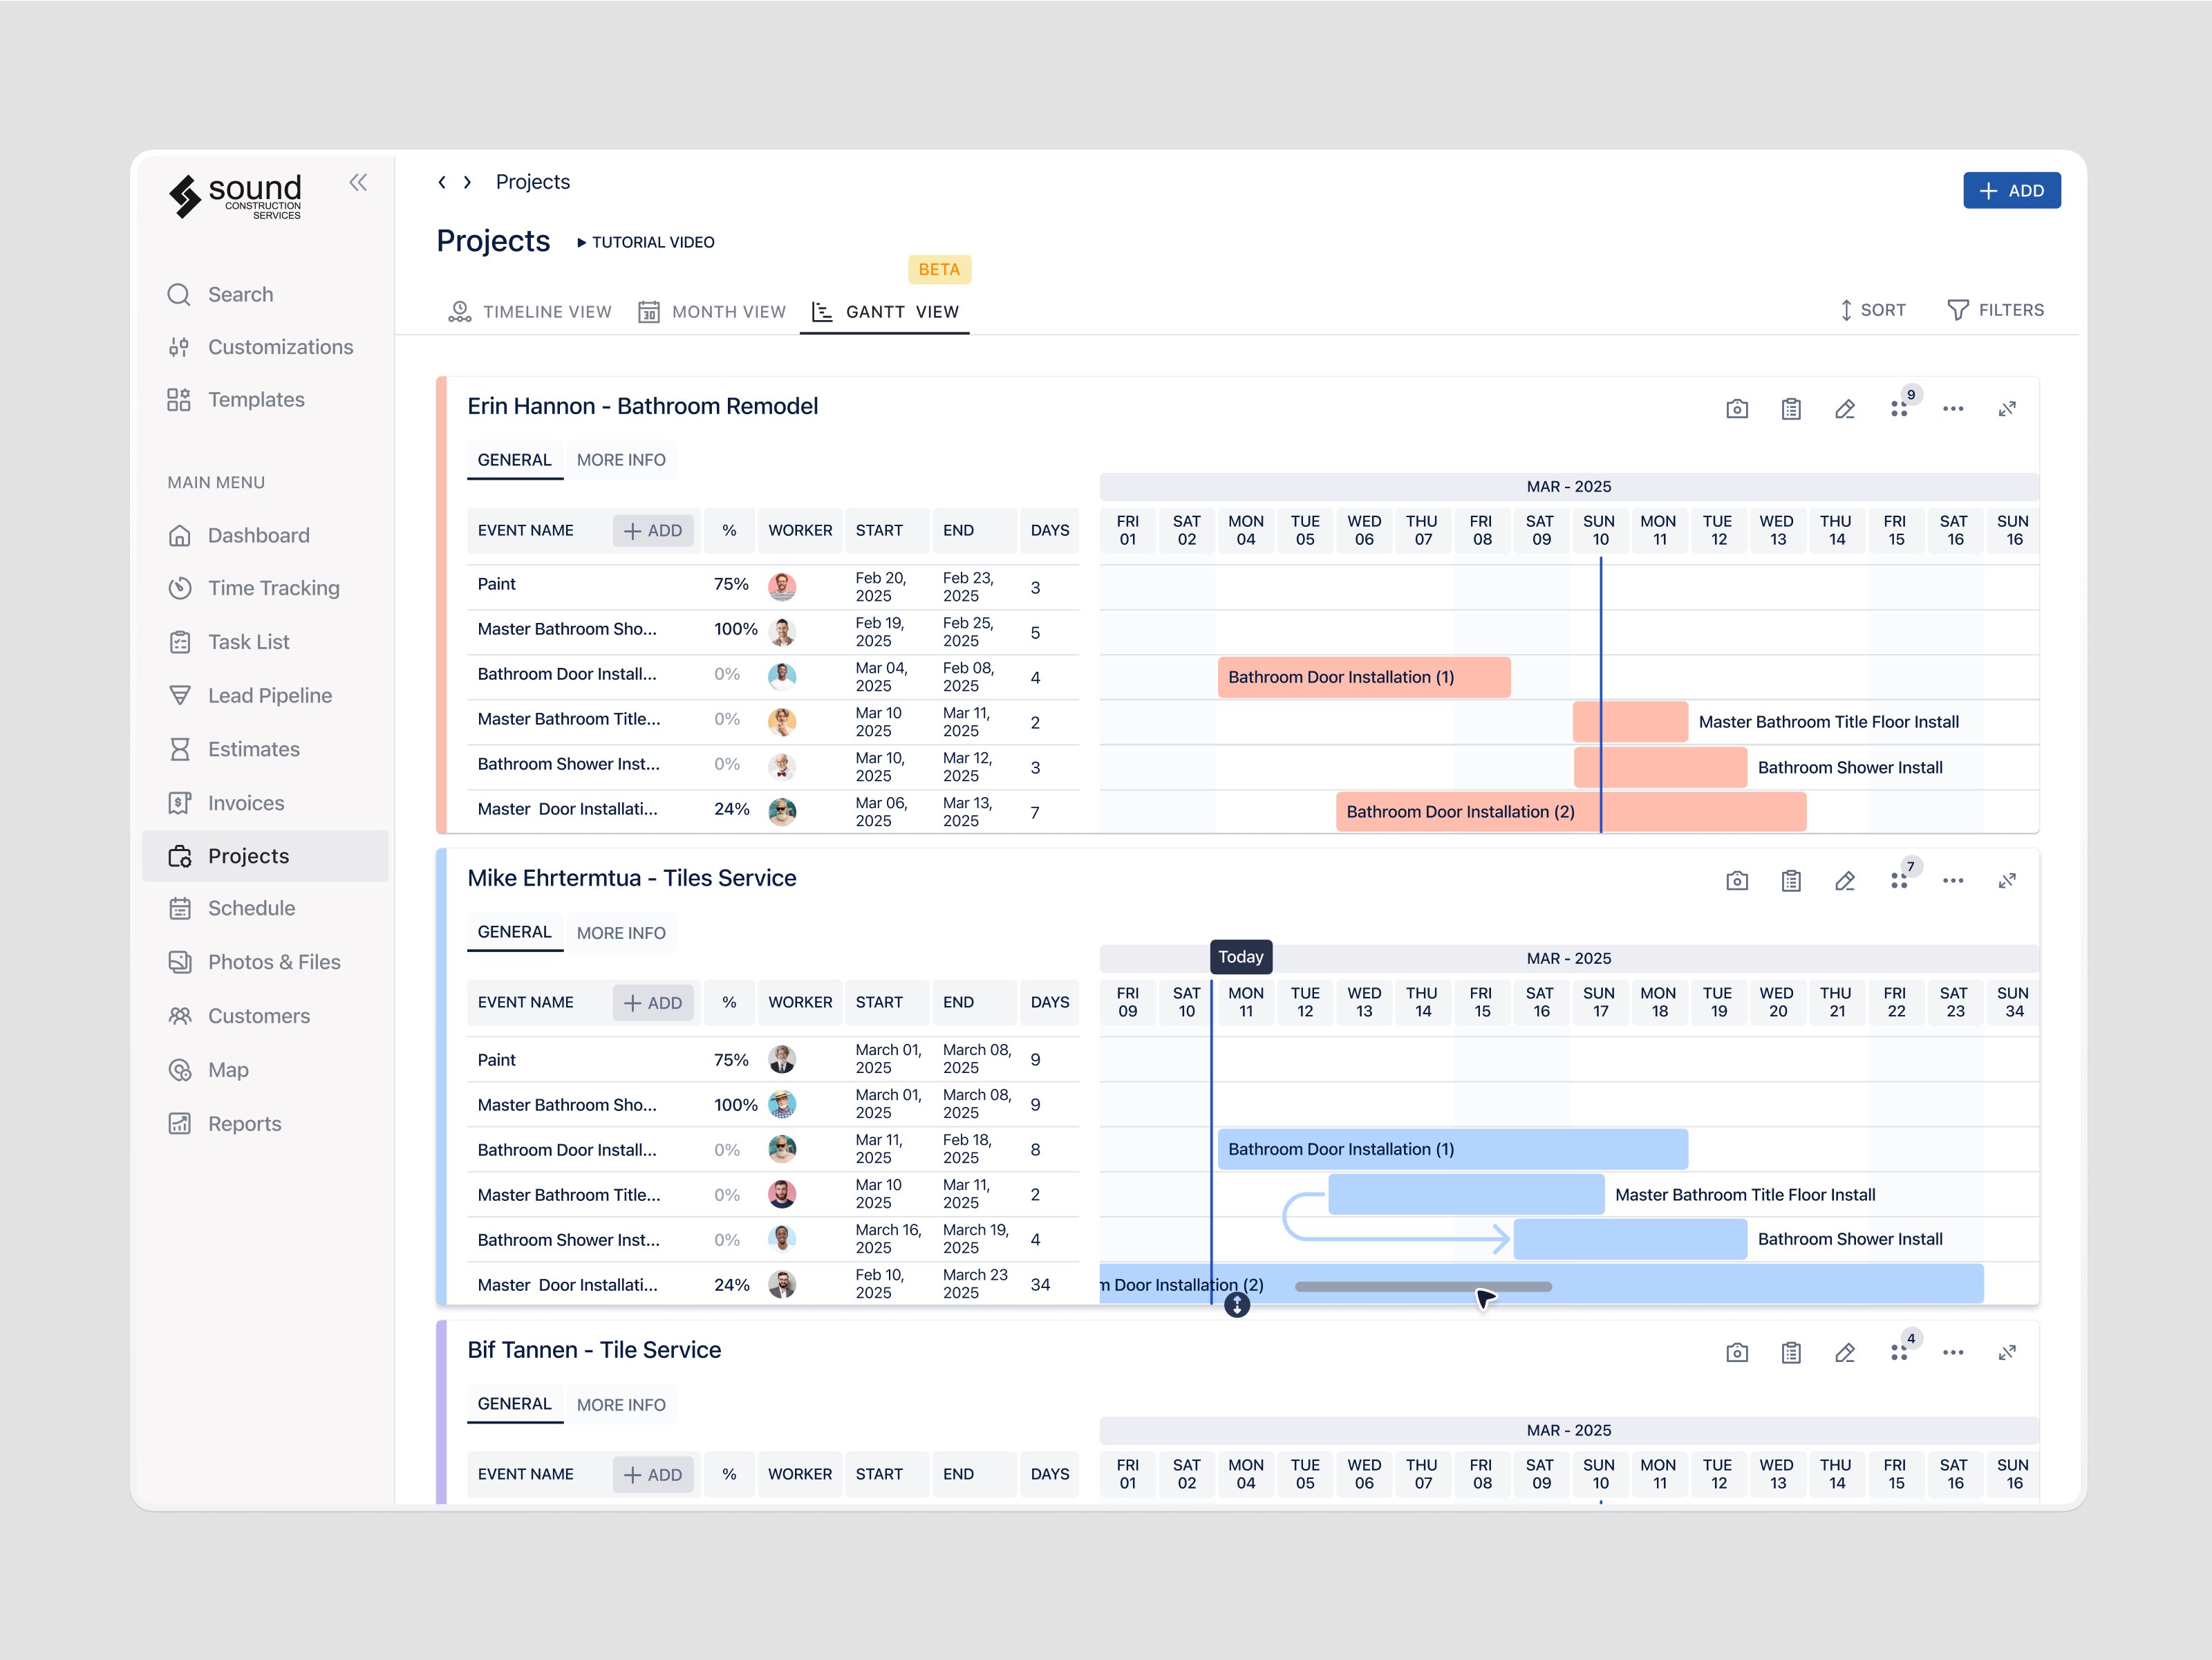Open Invoices page

click(x=226, y=803)
